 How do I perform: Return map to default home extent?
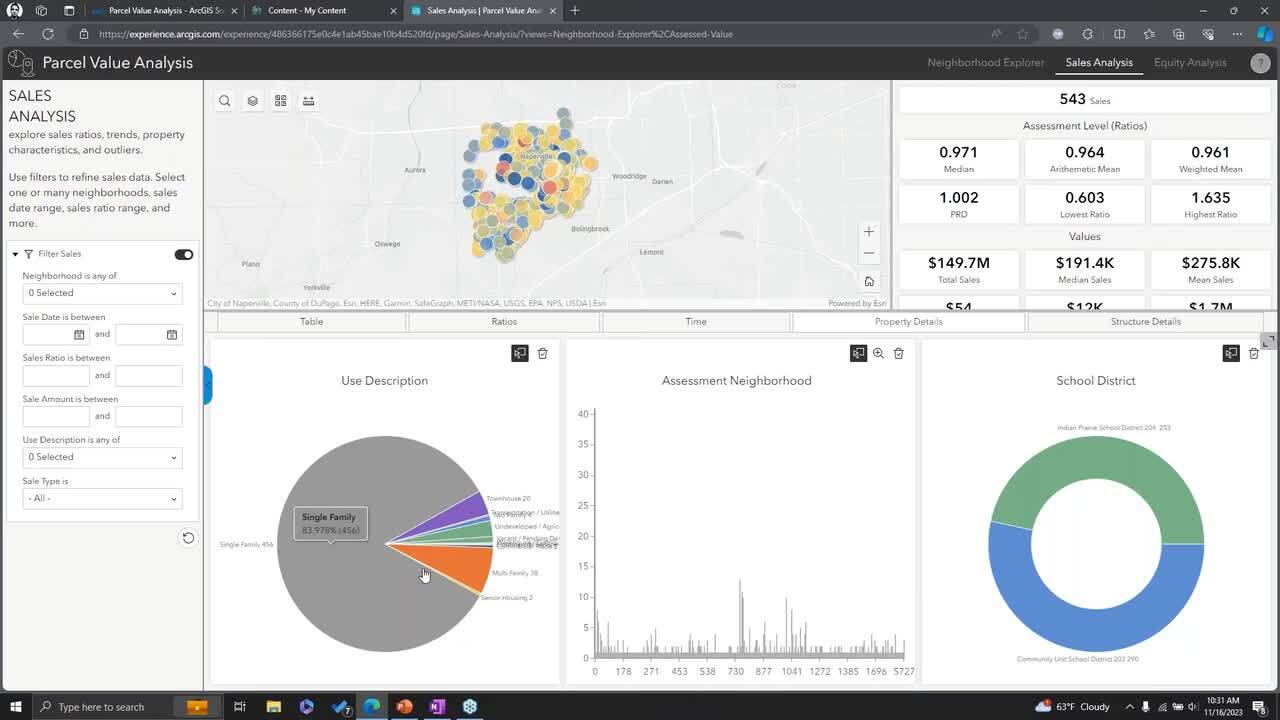[868, 281]
